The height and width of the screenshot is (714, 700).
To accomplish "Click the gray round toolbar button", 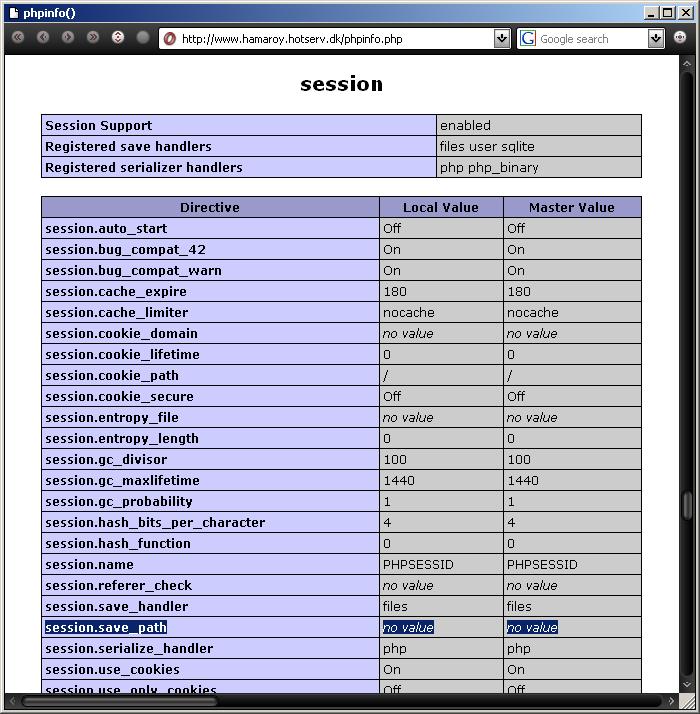I will (143, 37).
